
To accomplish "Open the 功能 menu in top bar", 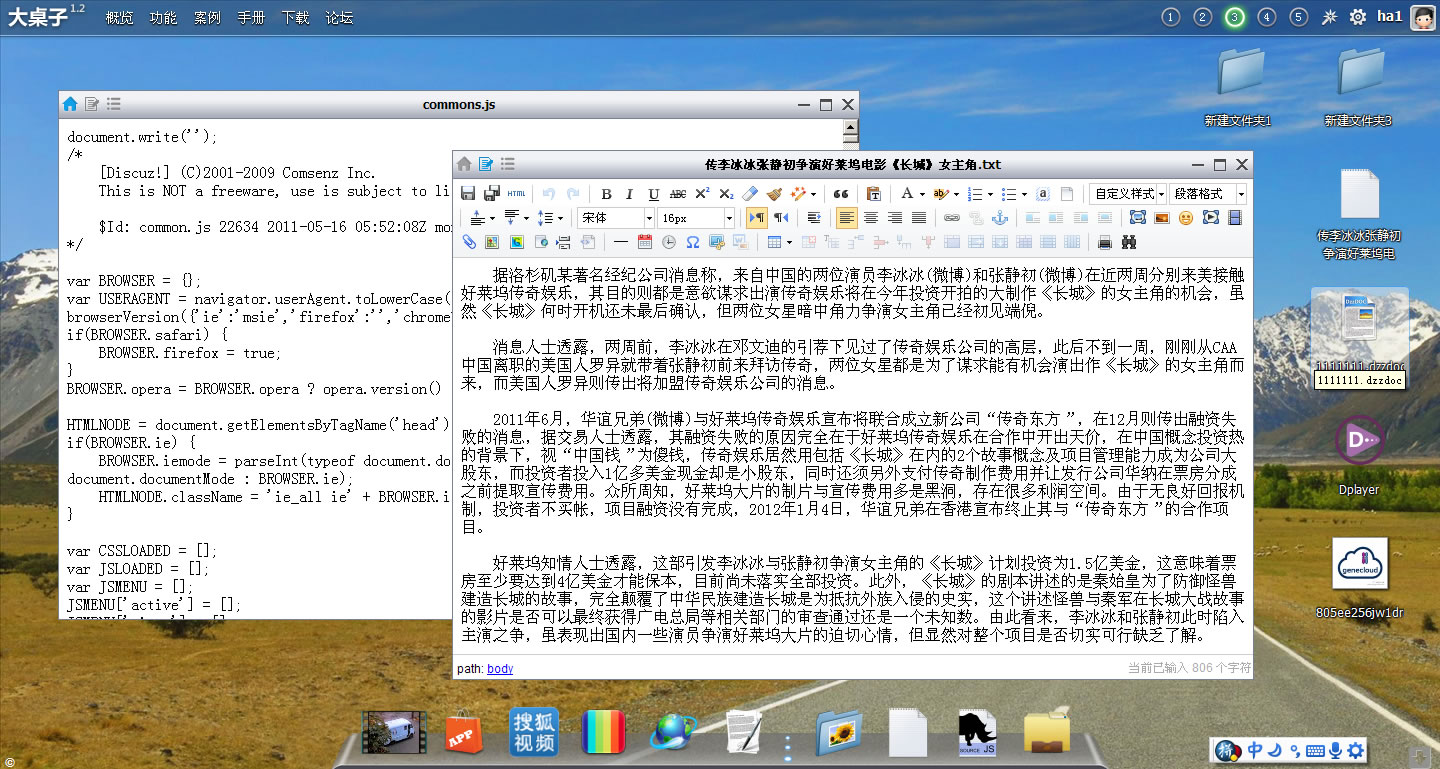I will point(163,18).
